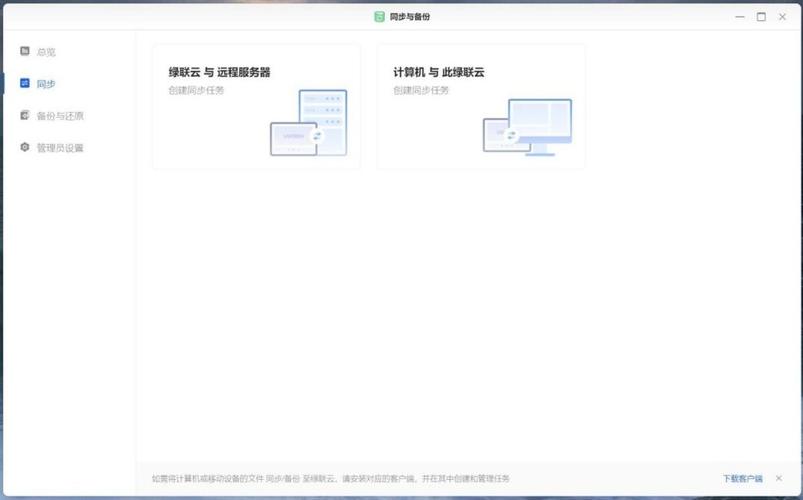Click the 管理员设置 gear icon

tap(25, 147)
